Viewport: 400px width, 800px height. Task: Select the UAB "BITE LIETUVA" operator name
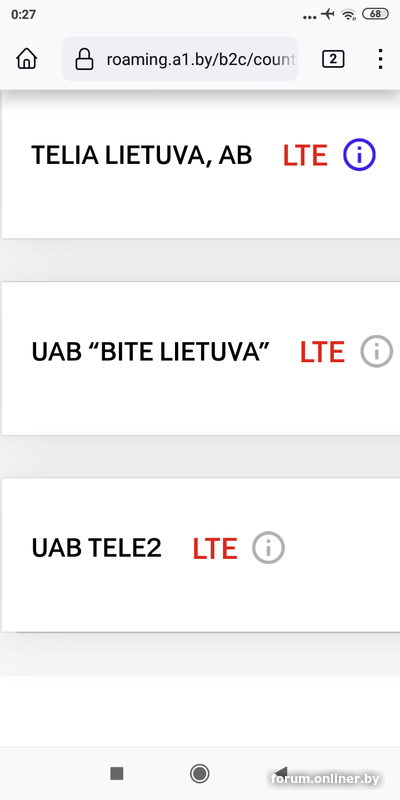[151, 351]
